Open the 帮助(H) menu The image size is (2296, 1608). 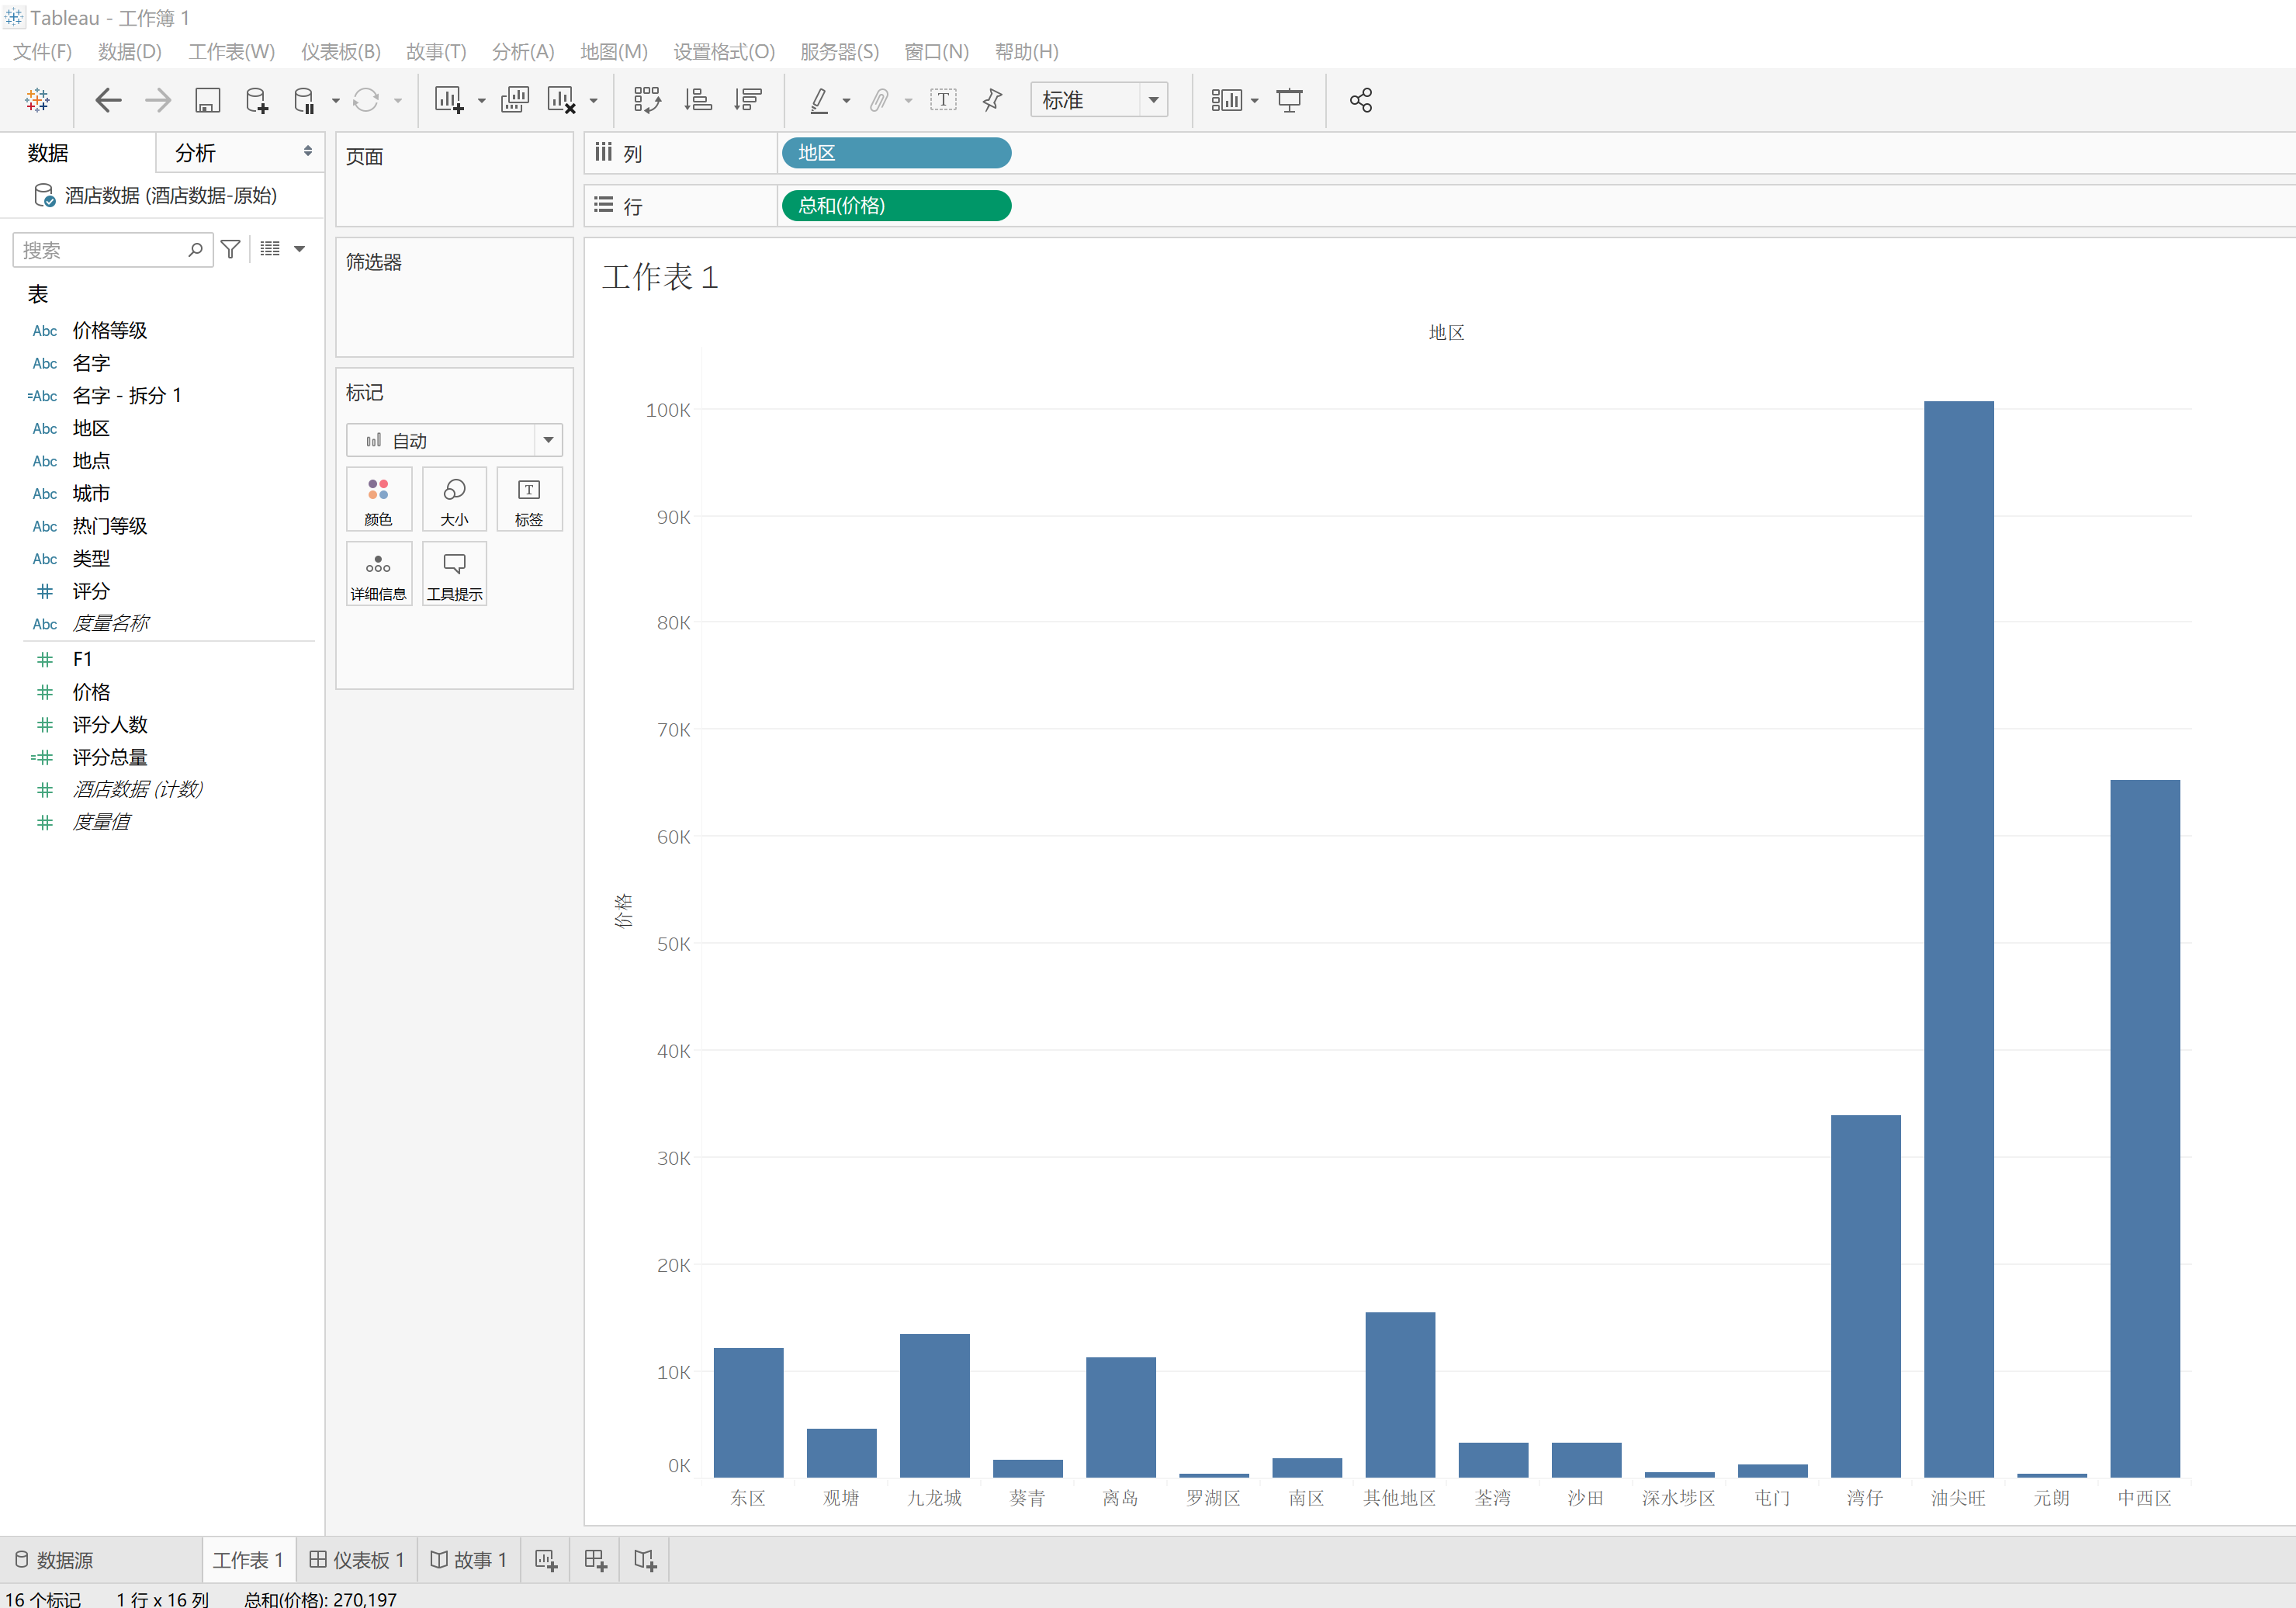click(1027, 52)
